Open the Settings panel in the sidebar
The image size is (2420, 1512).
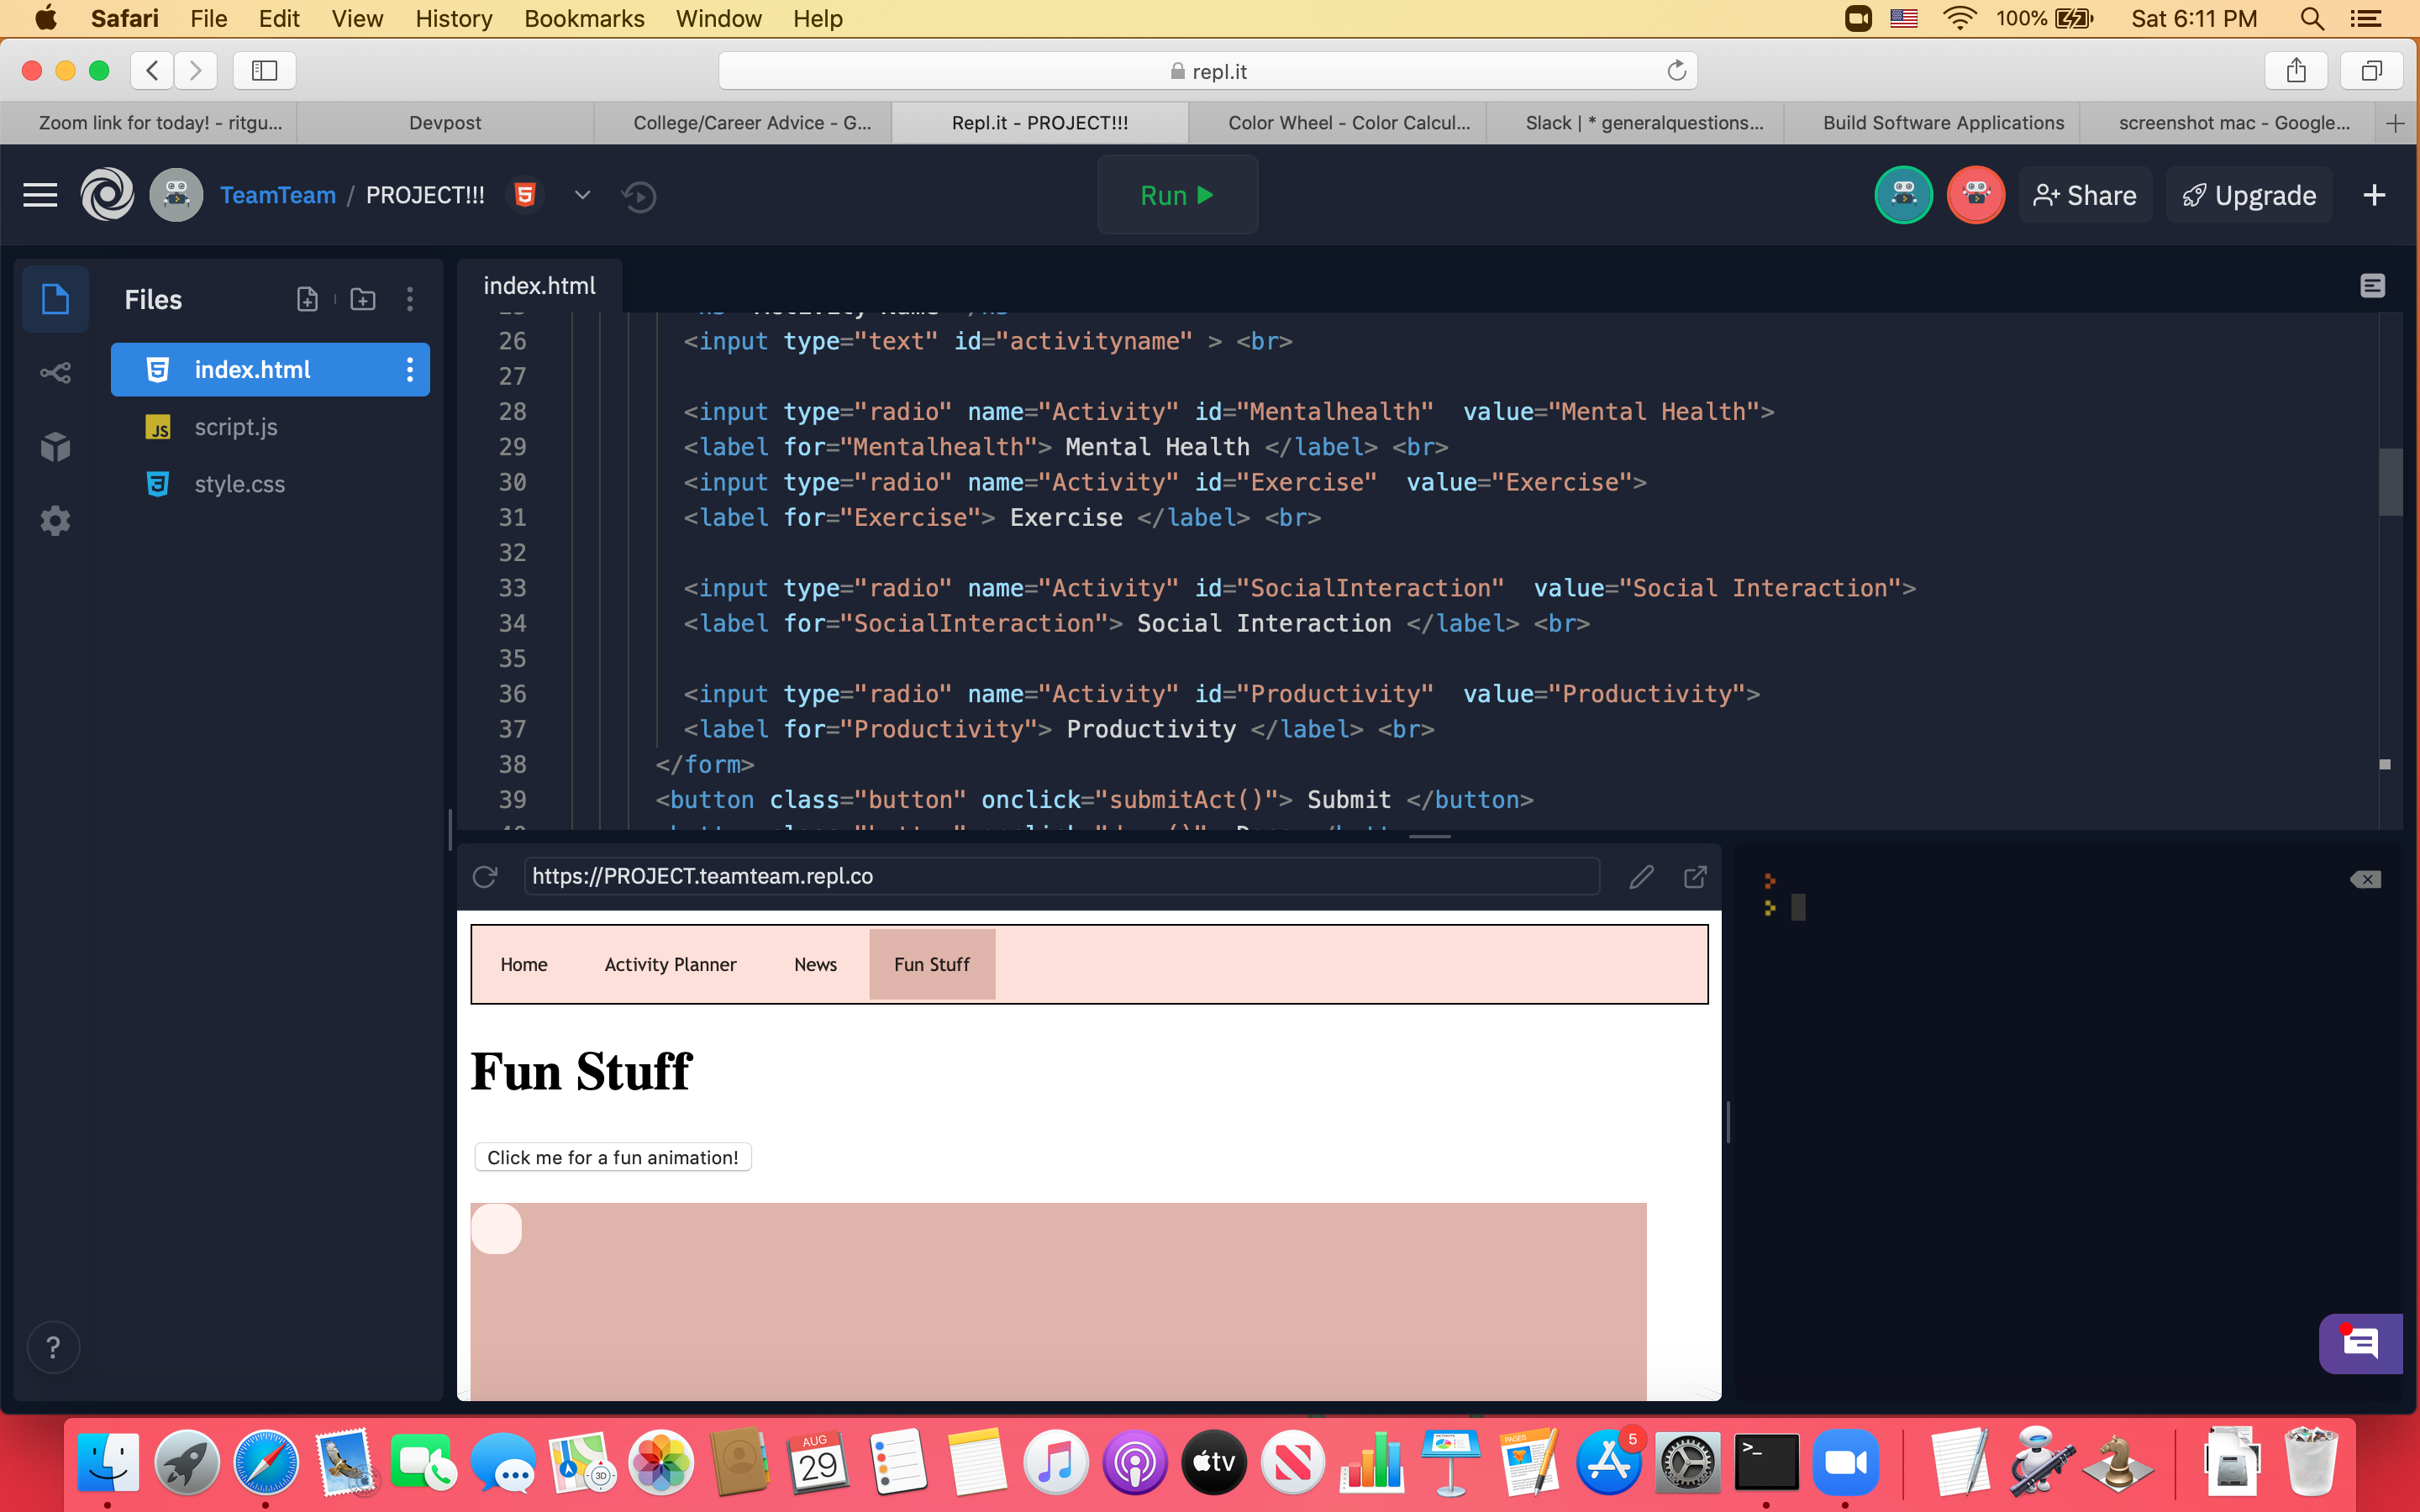tap(54, 520)
